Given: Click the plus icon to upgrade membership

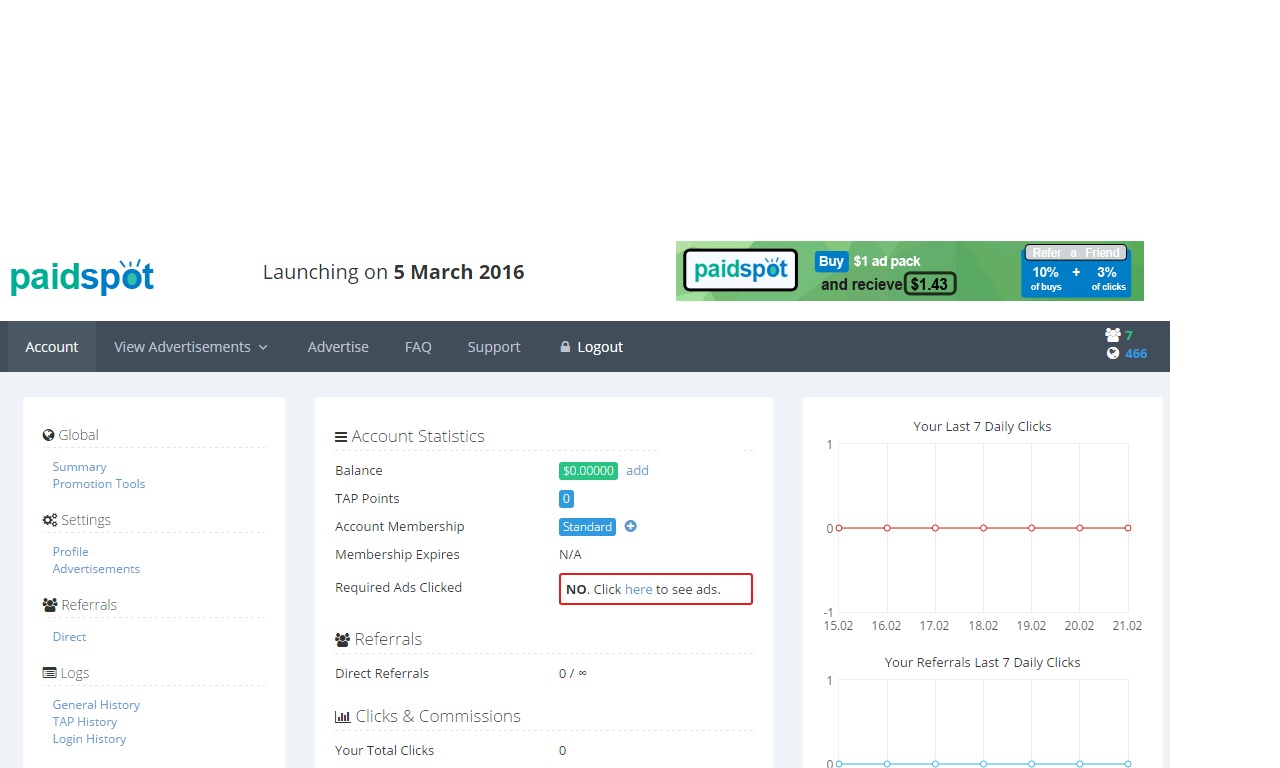Looking at the screenshot, I should pos(631,526).
